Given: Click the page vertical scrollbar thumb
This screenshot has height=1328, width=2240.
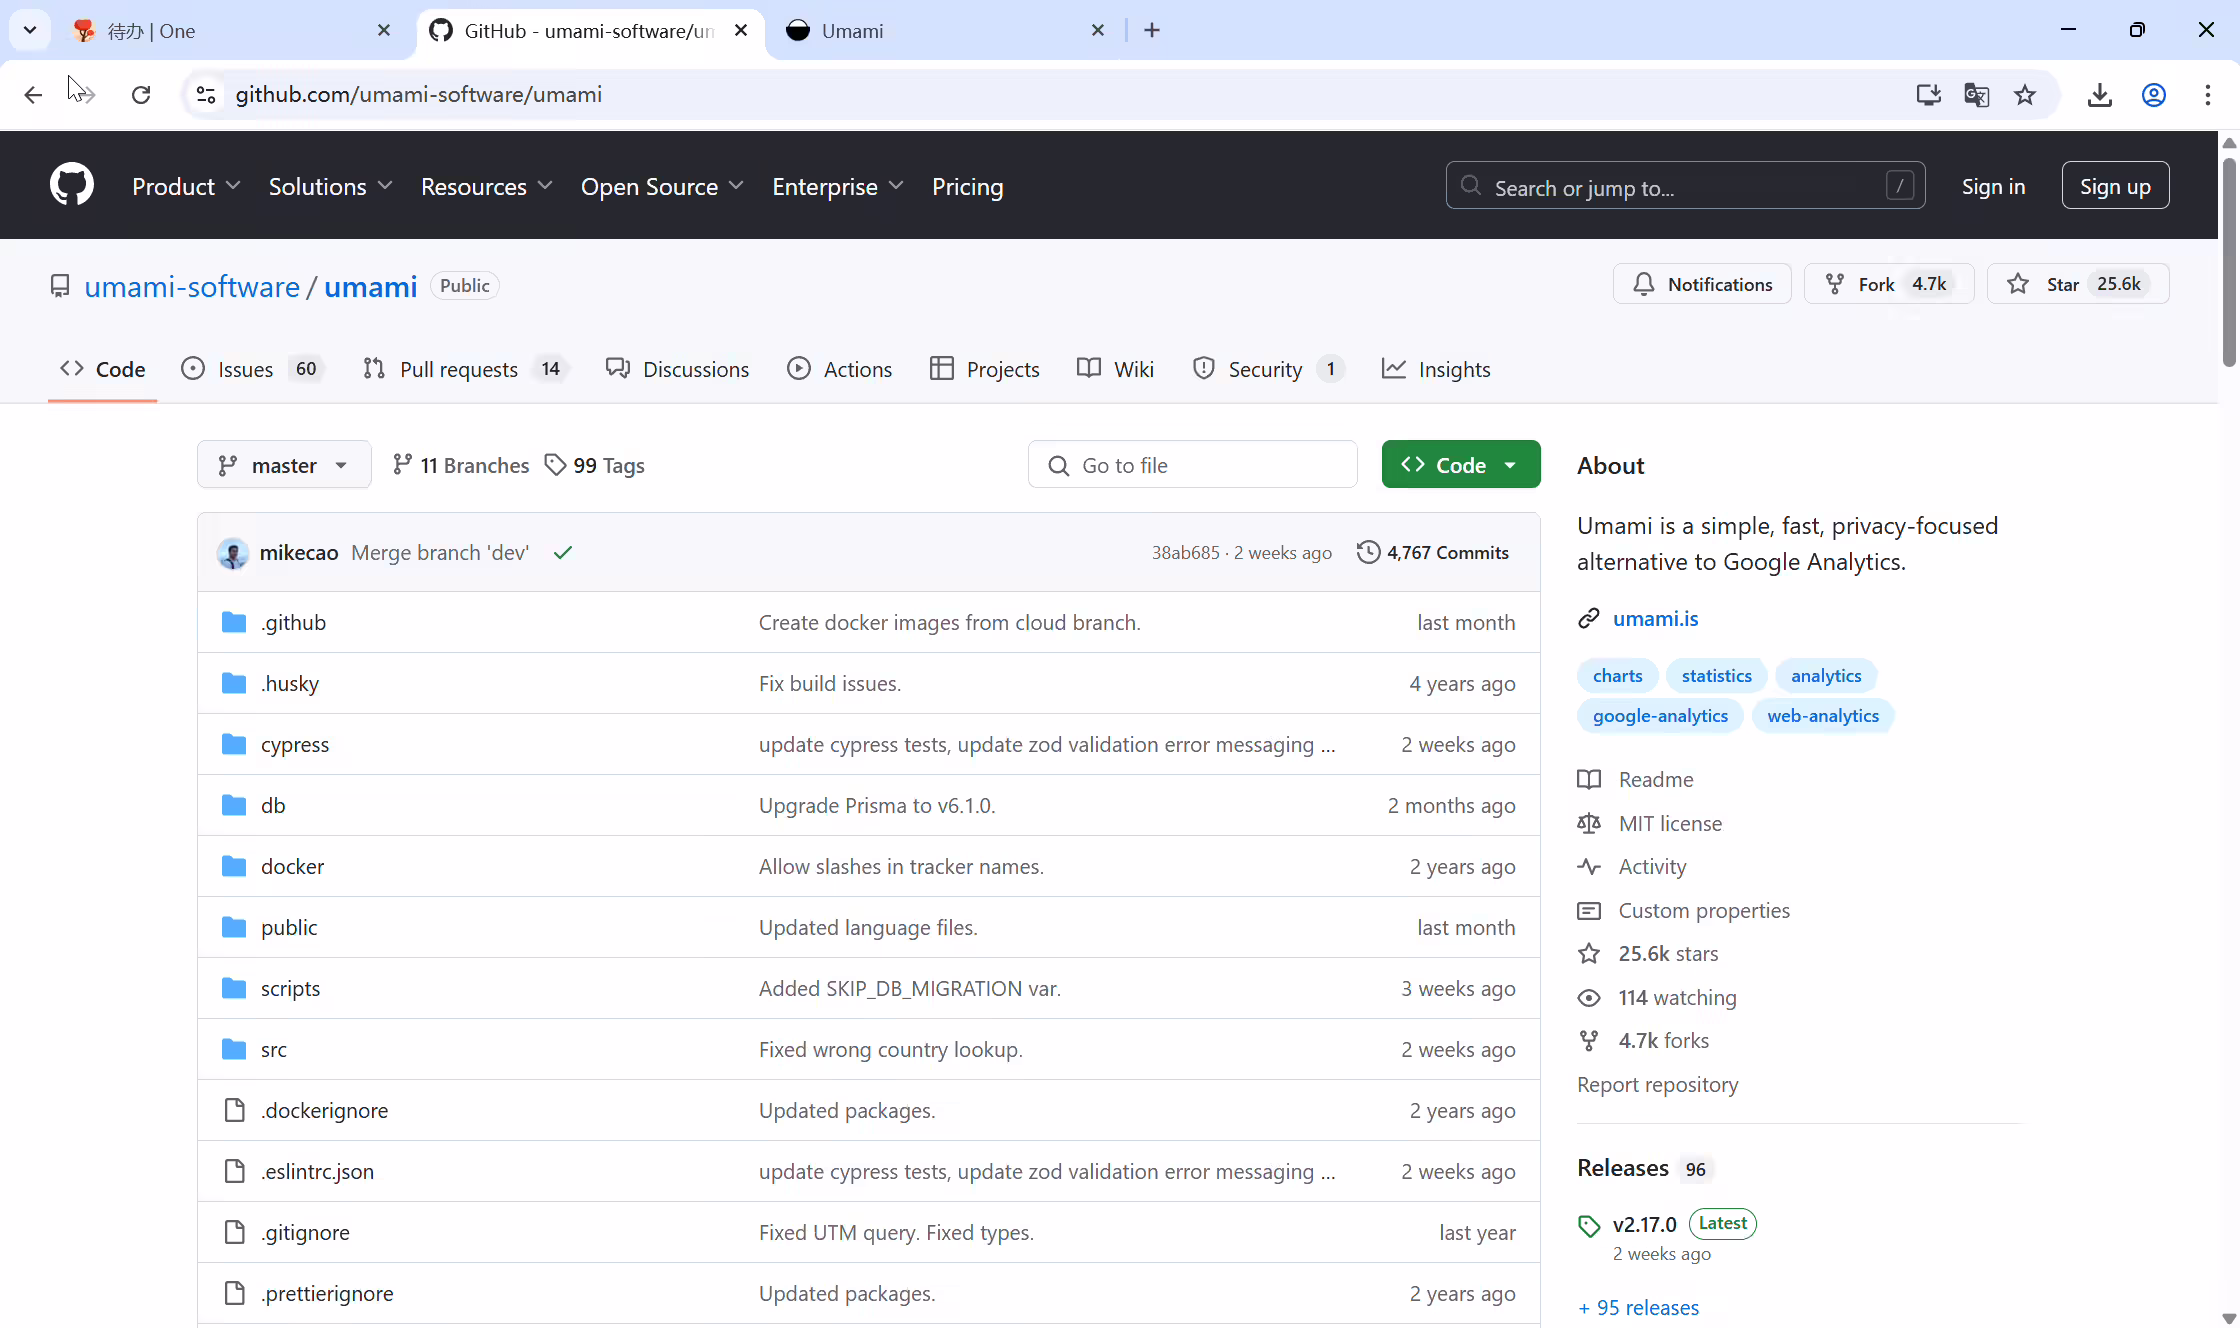Looking at the screenshot, I should click(2229, 261).
